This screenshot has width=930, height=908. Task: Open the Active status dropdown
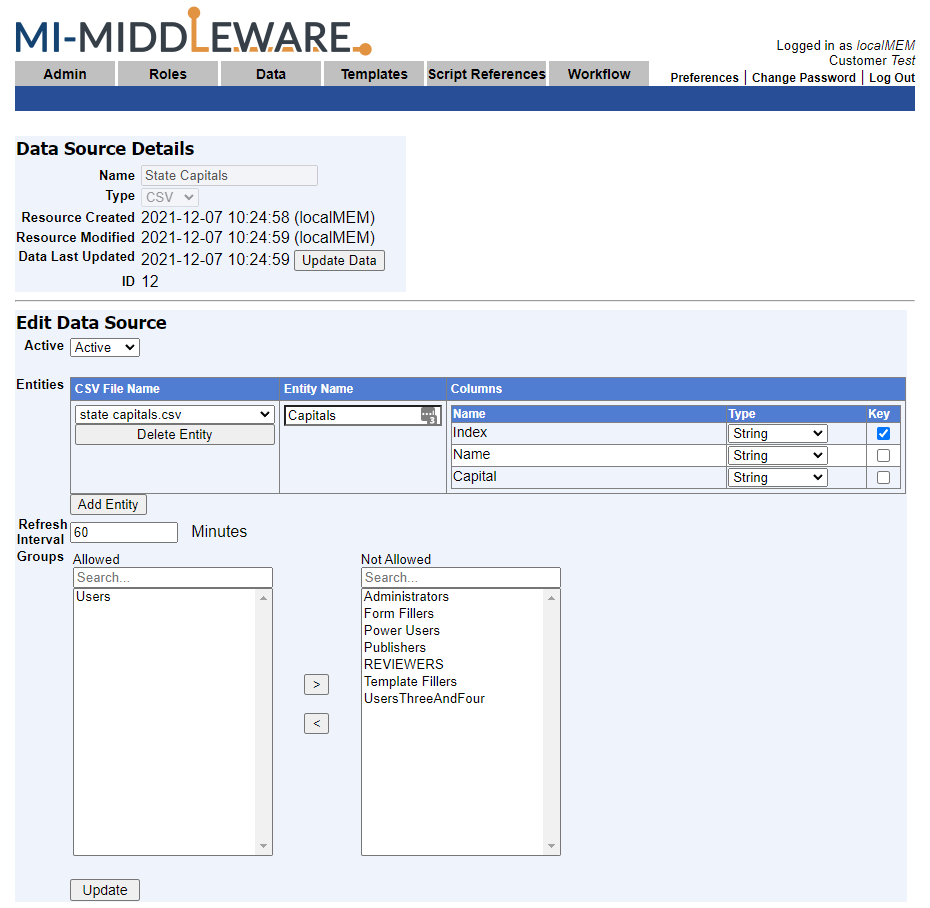[105, 348]
